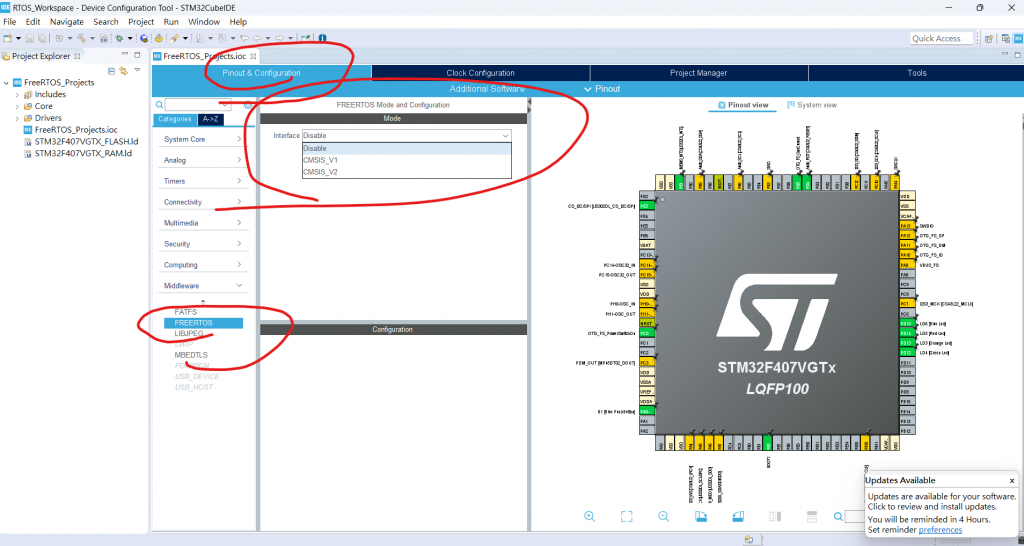Expand the Connectivity category

(x=239, y=202)
